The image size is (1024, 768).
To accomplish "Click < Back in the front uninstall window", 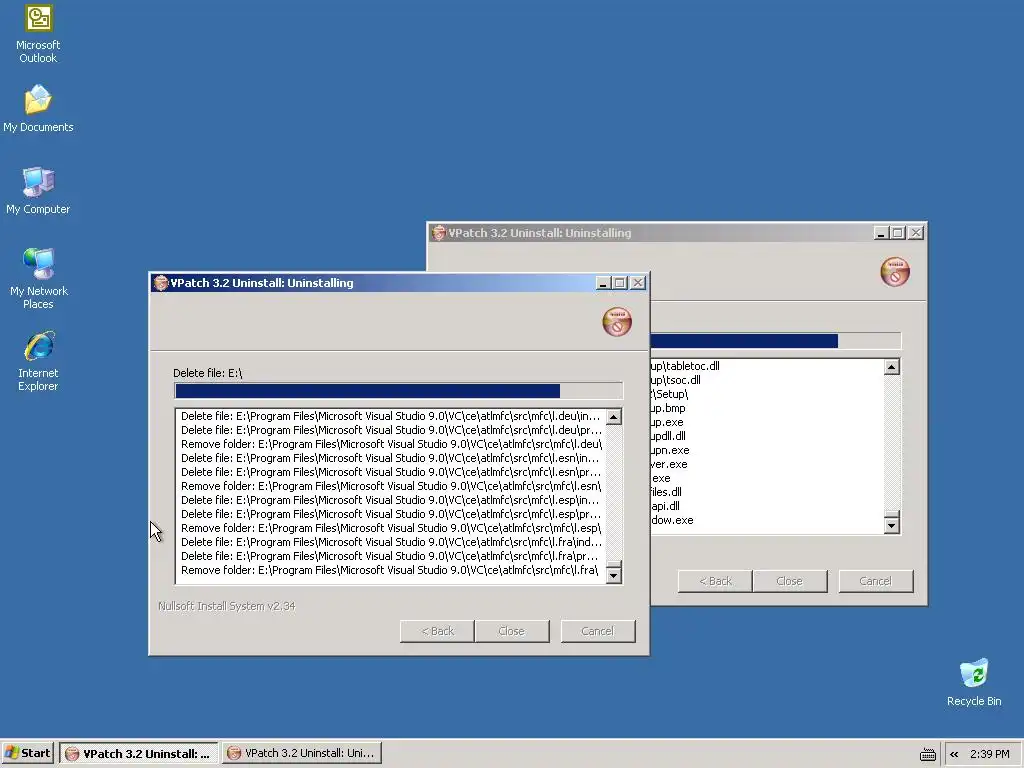I will pos(438,631).
